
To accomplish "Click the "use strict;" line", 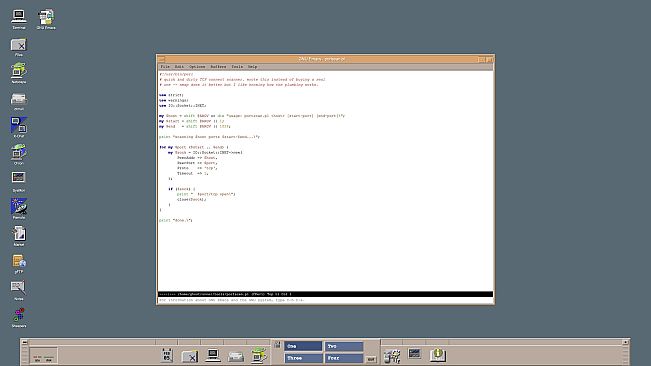I will tap(171, 95).
